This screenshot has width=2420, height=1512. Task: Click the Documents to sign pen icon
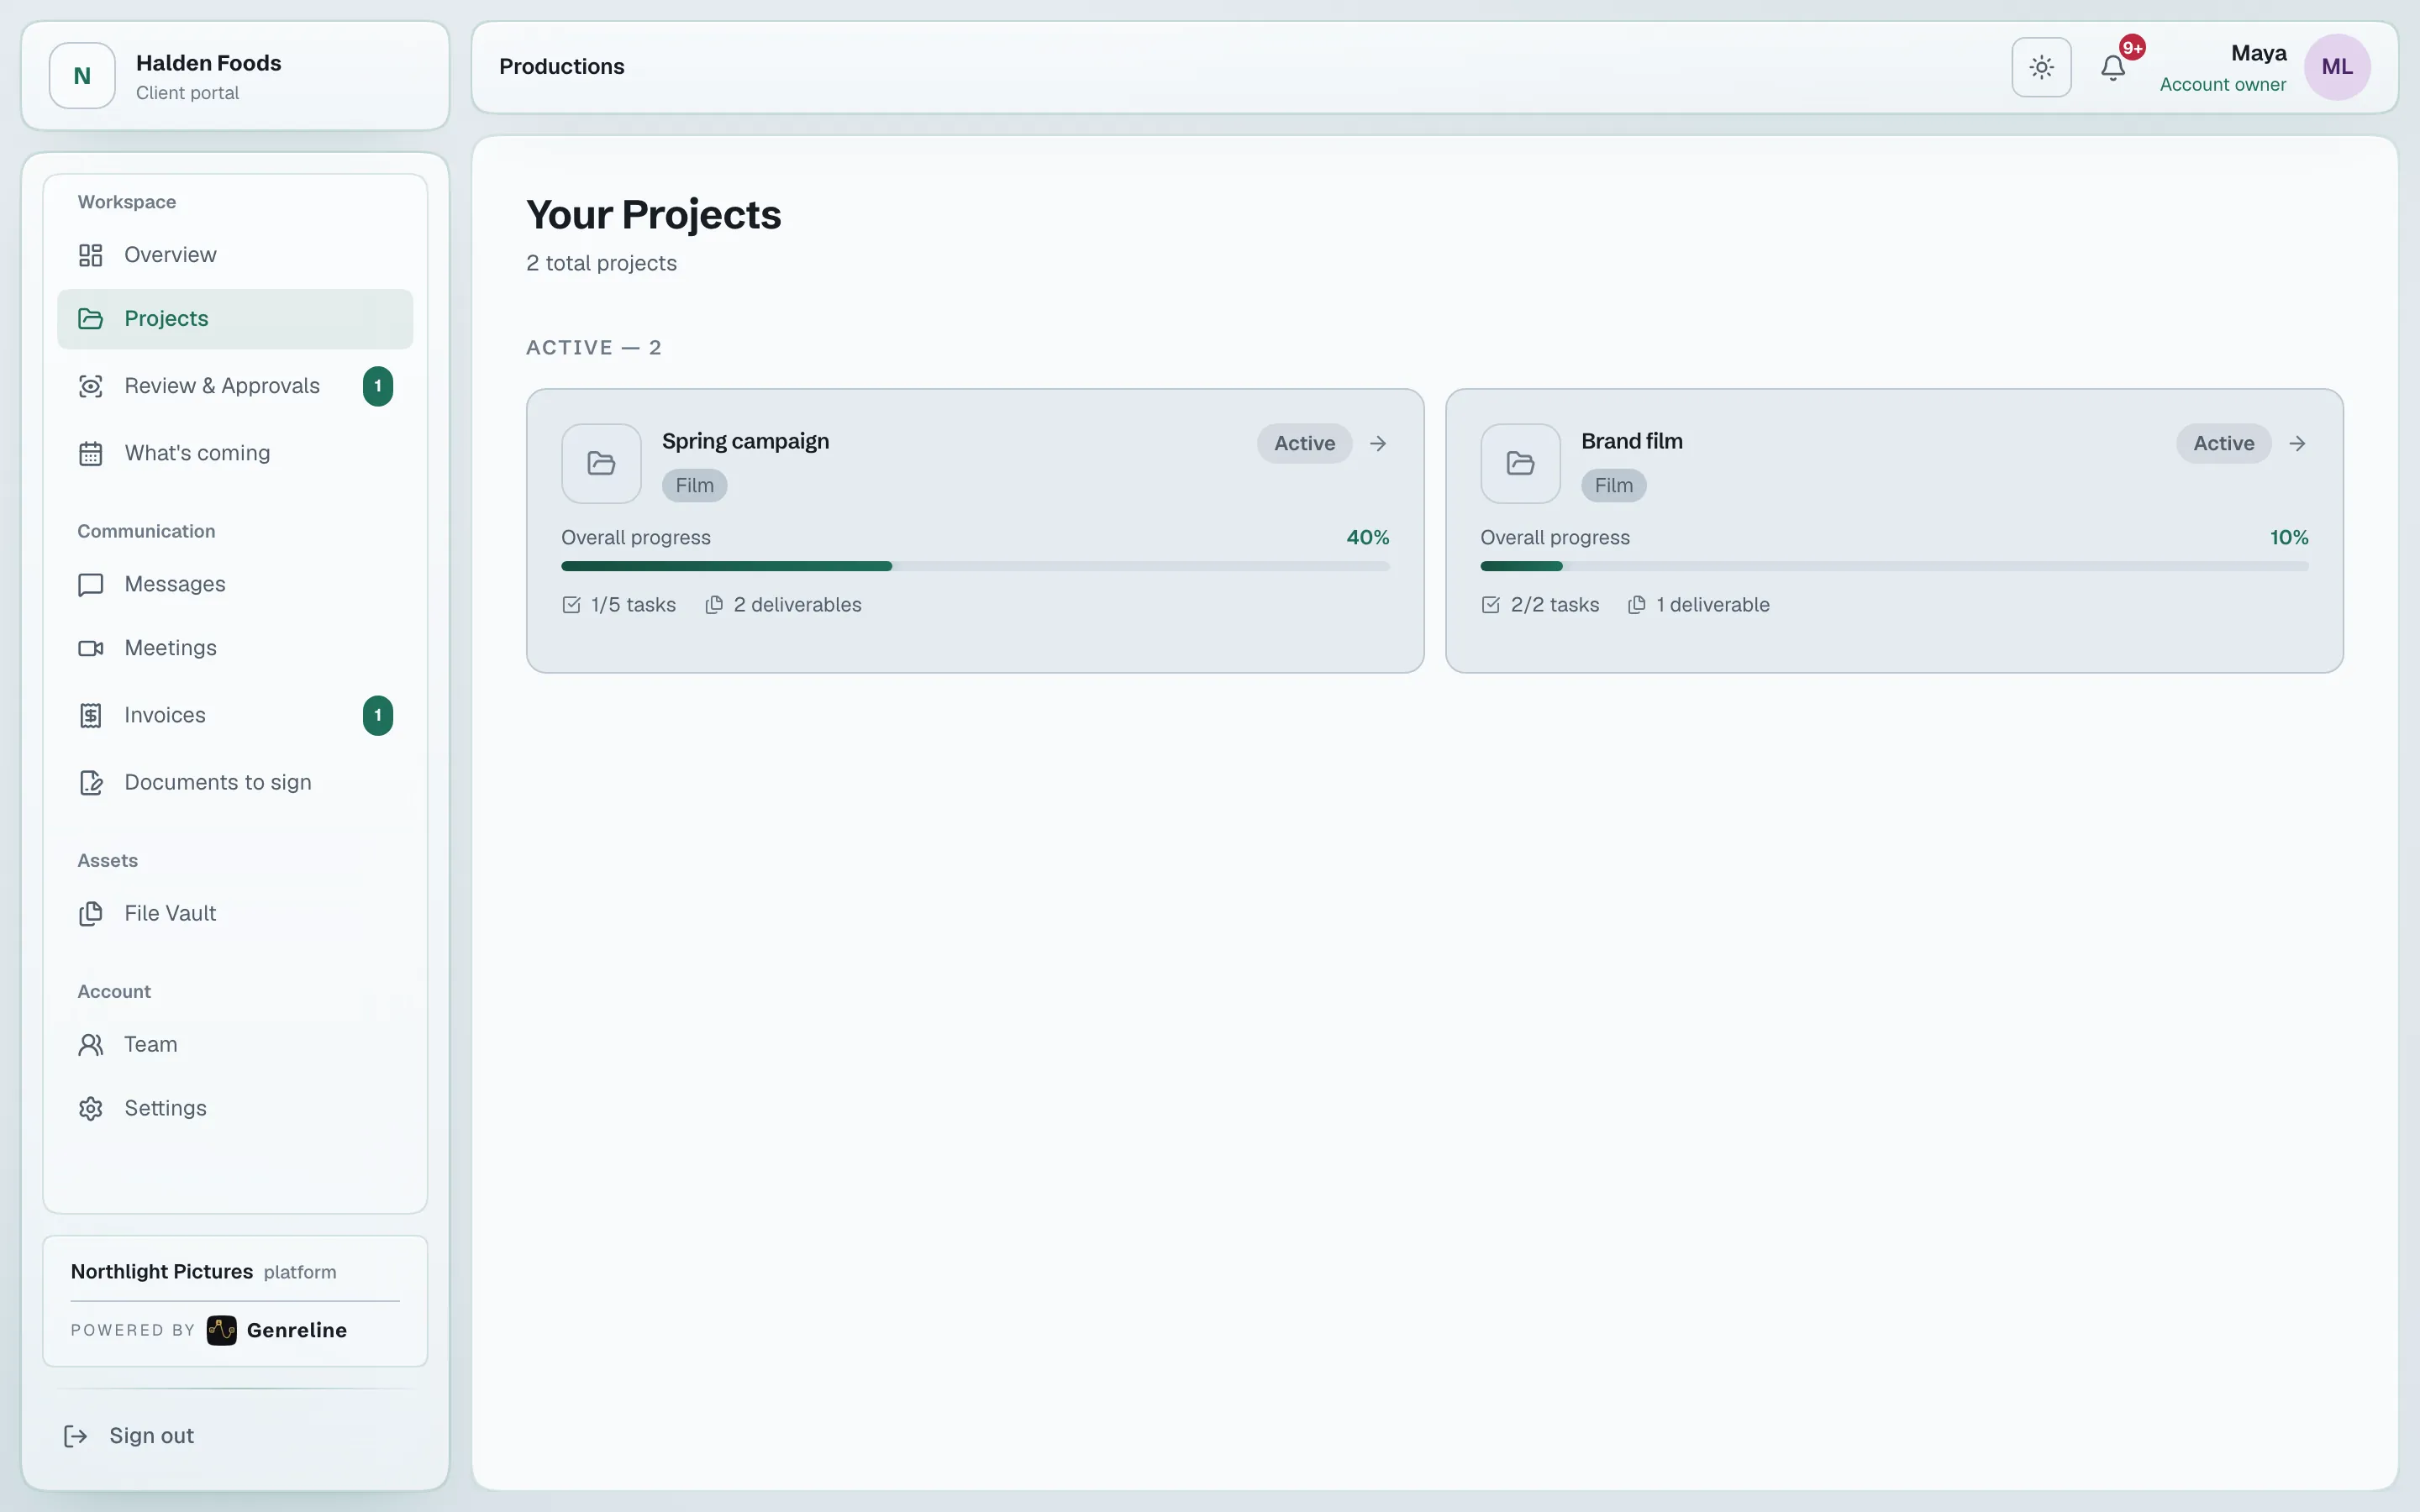[91, 783]
